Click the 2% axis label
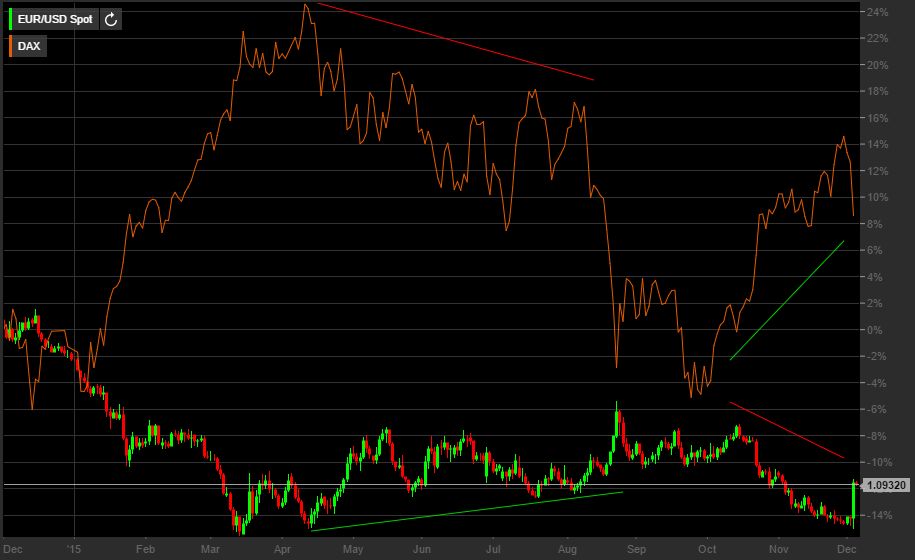This screenshot has width=915, height=560. [874, 303]
